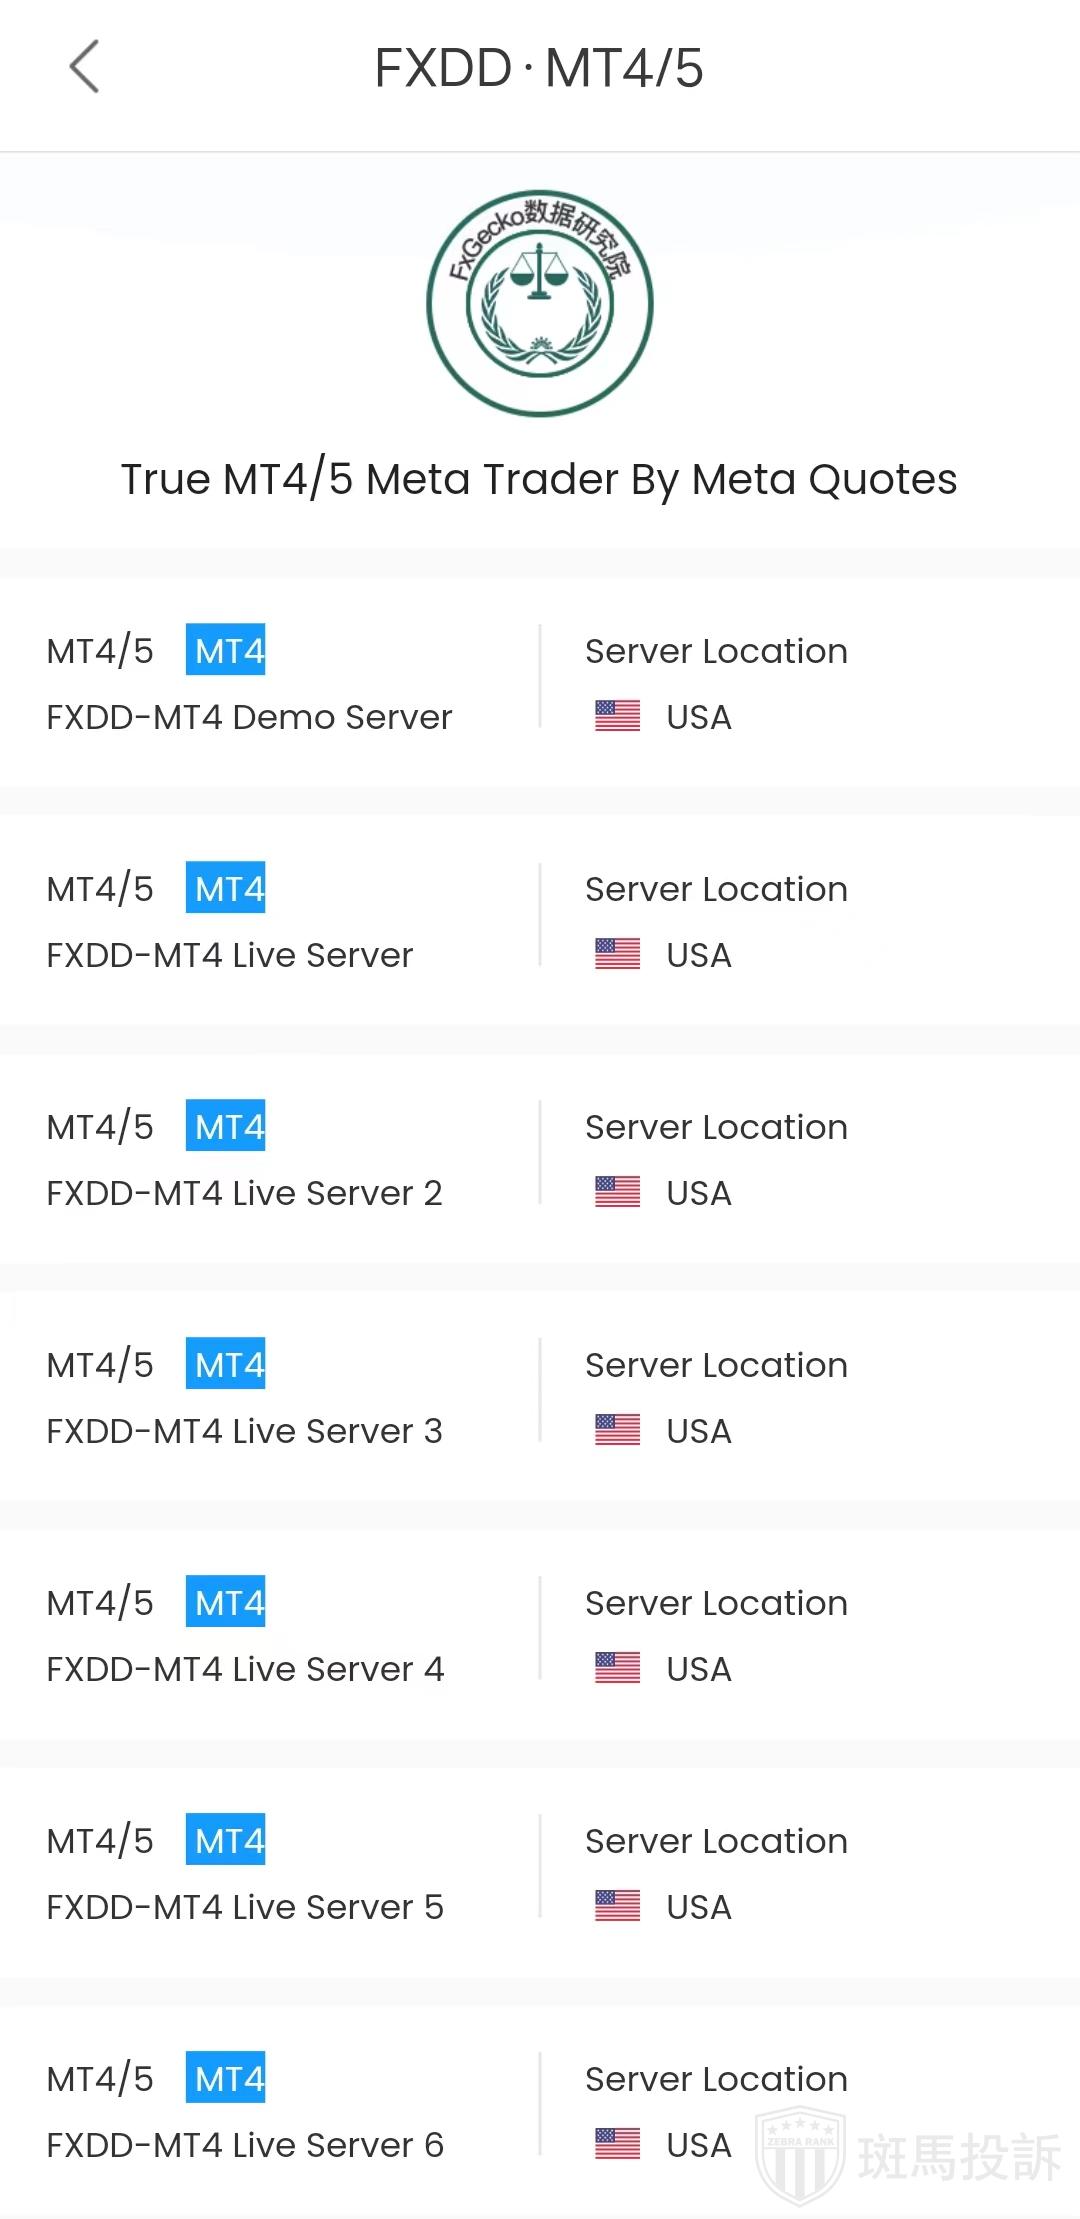Screen dimensions: 1080x2219
Task: Tap Server Location label for Live Server 6
Action: [716, 2079]
